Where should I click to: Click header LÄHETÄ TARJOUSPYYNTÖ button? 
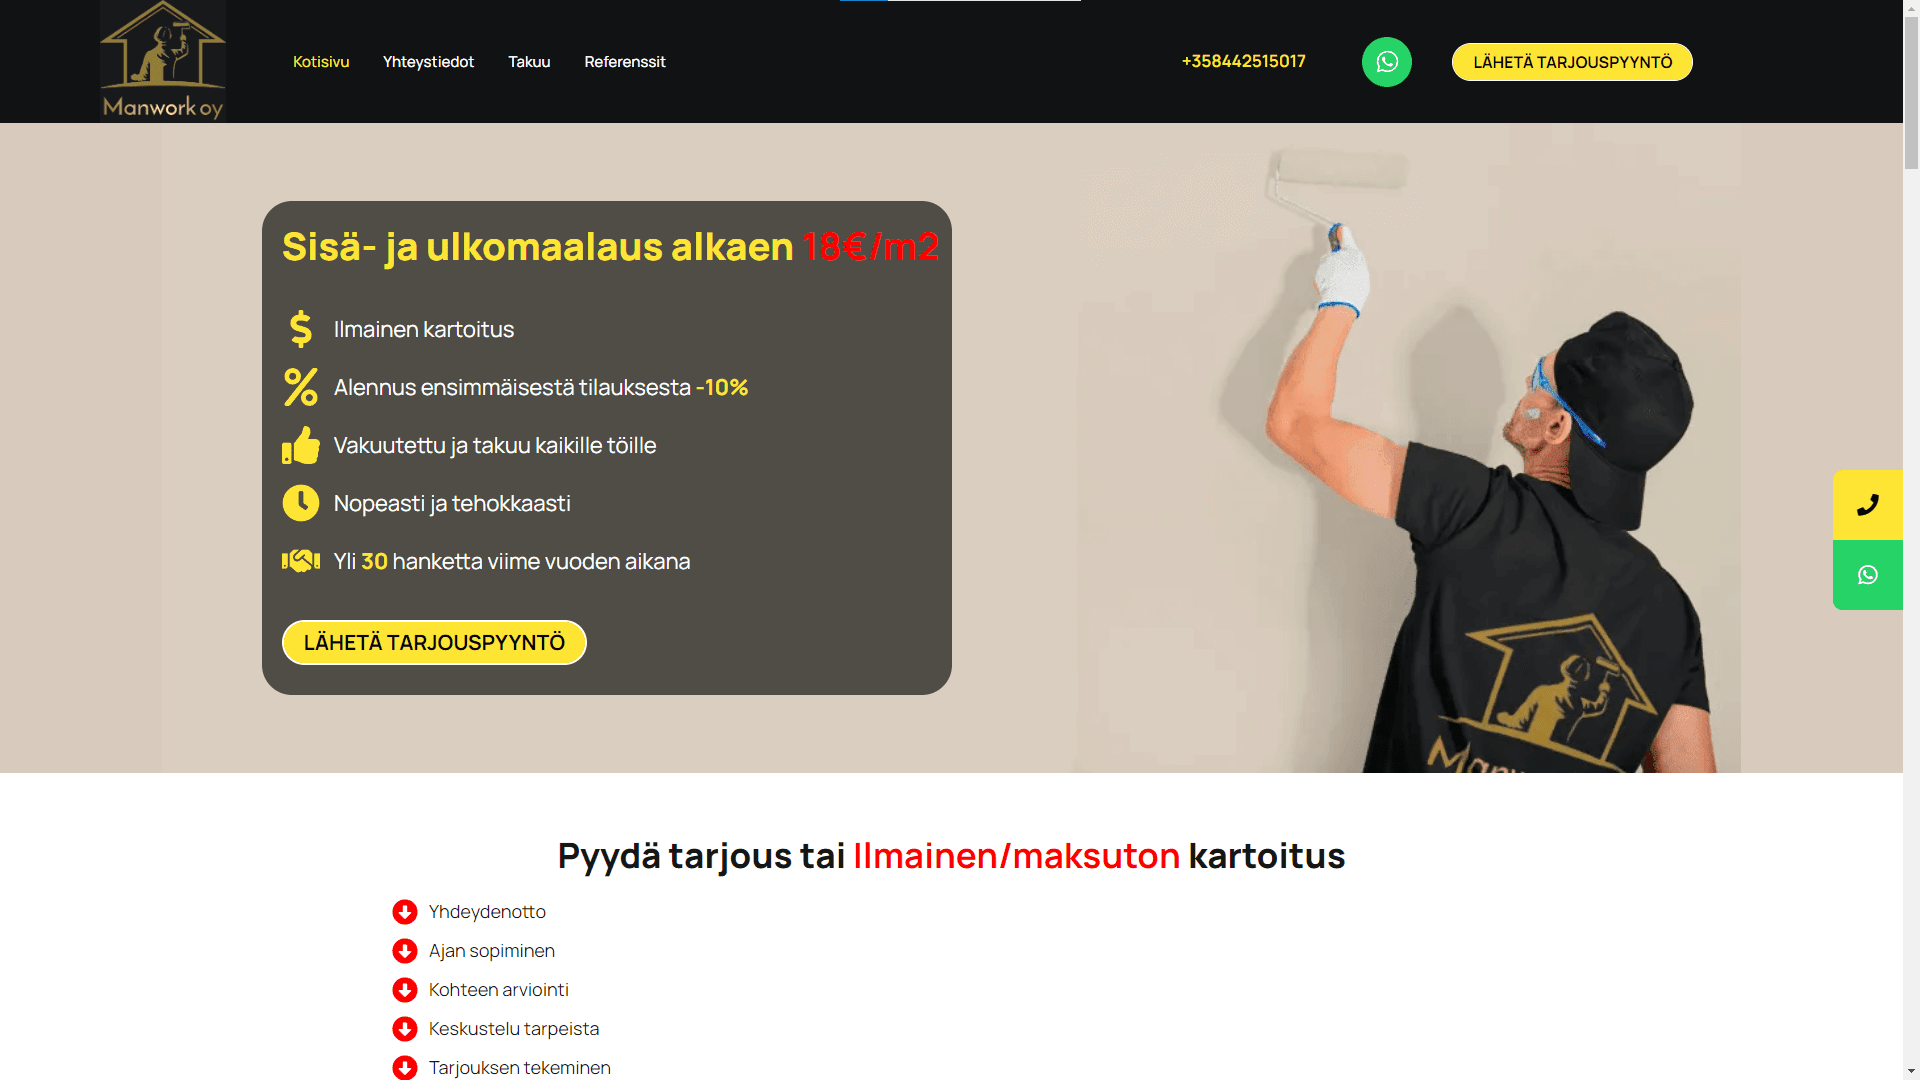click(x=1572, y=62)
